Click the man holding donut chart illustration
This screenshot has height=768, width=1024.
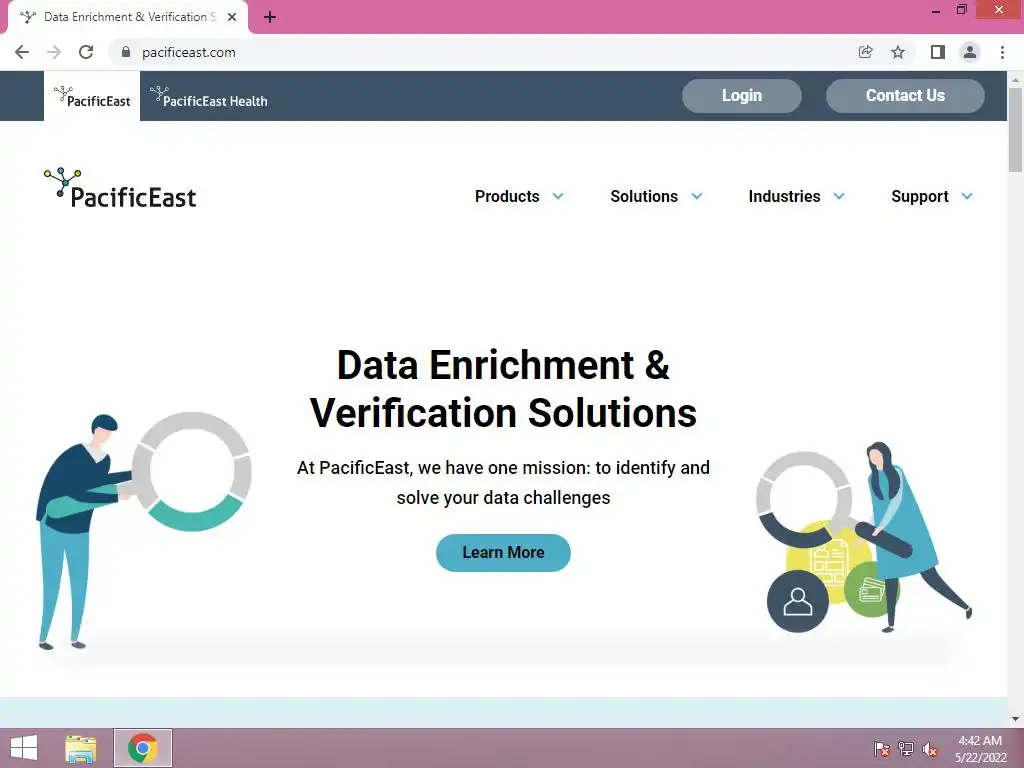pyautogui.click(x=144, y=530)
